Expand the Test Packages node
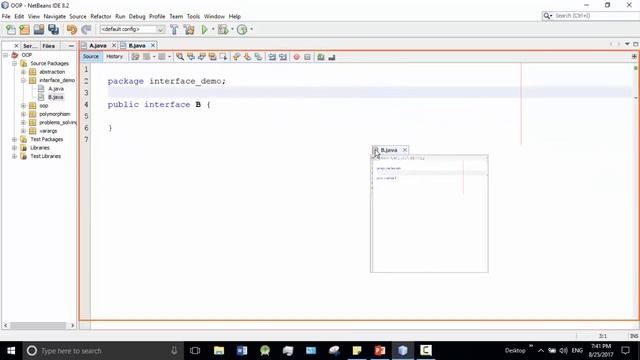The width and height of the screenshot is (640, 360). 14,140
